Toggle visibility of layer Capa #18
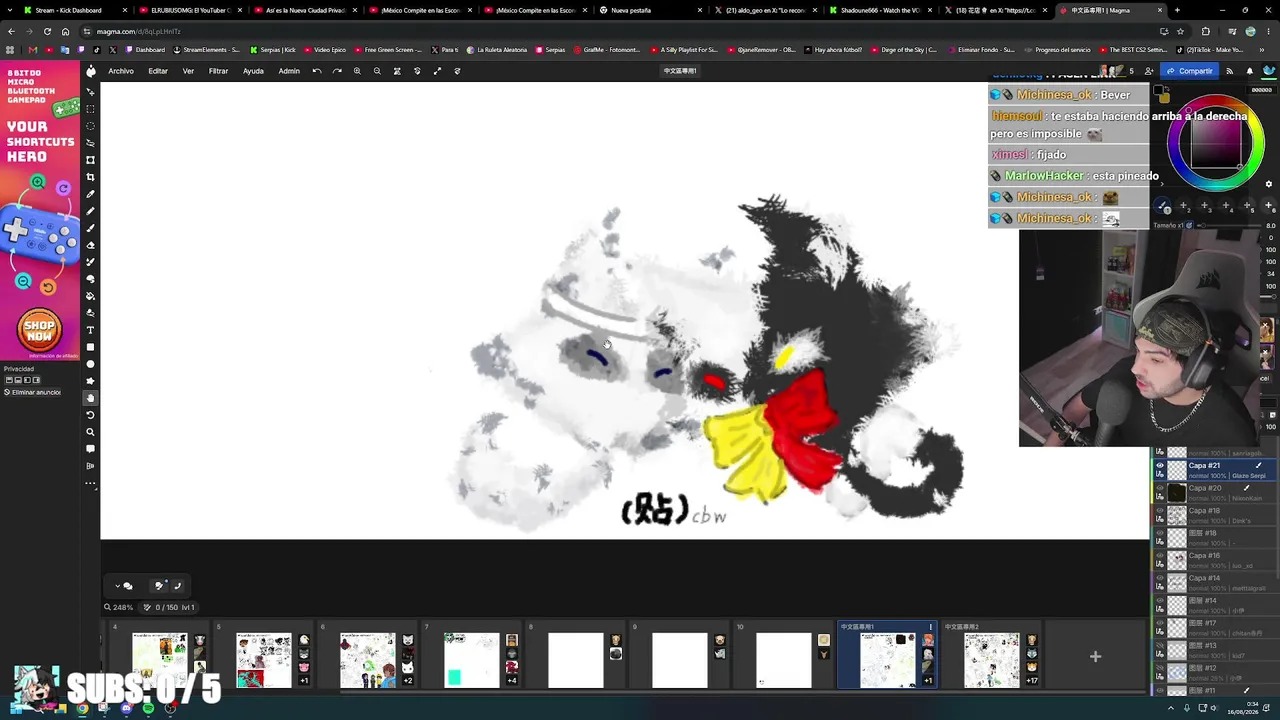Image resolution: width=1280 pixels, height=720 pixels. 1160,511
